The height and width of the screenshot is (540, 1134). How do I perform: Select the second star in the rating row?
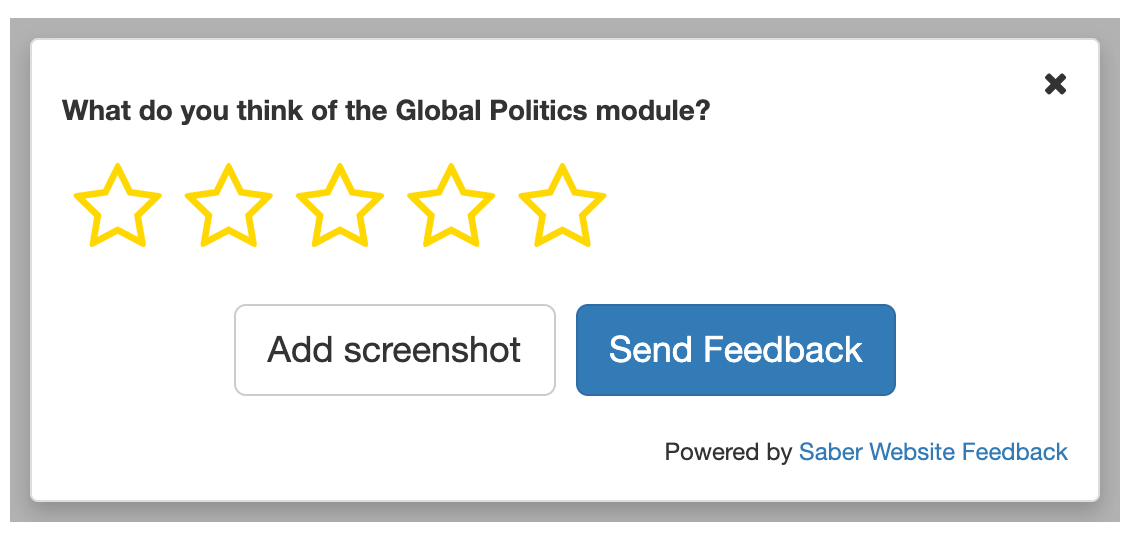tap(229, 207)
